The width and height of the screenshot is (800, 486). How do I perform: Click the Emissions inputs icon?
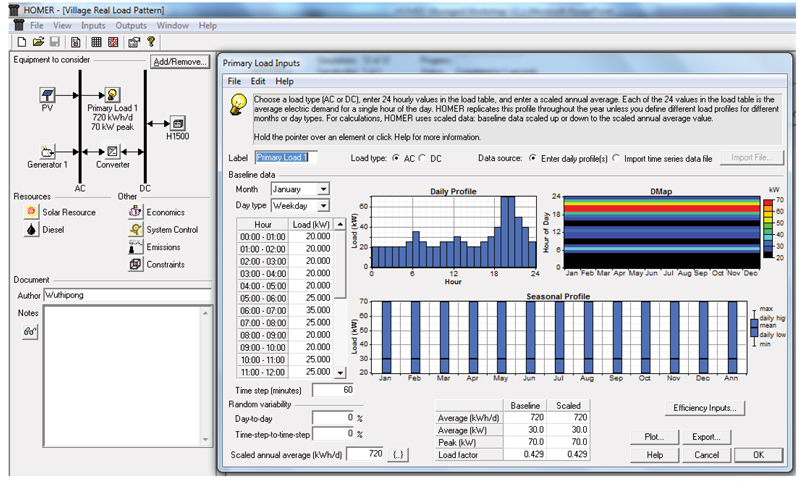pos(136,247)
